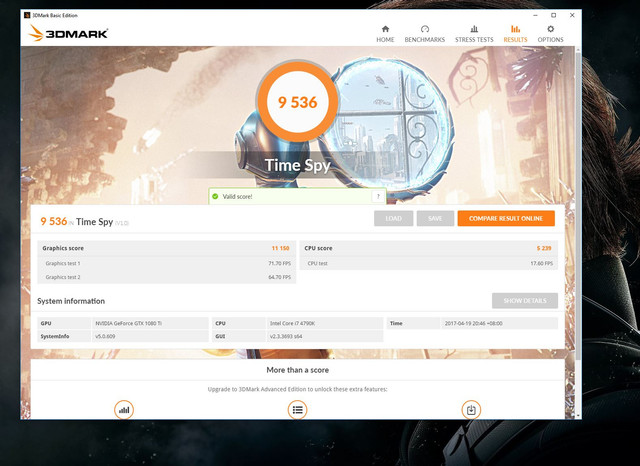This screenshot has width=640, height=466.
Task: Click the scrollbar down arrow
Action: tap(578, 415)
